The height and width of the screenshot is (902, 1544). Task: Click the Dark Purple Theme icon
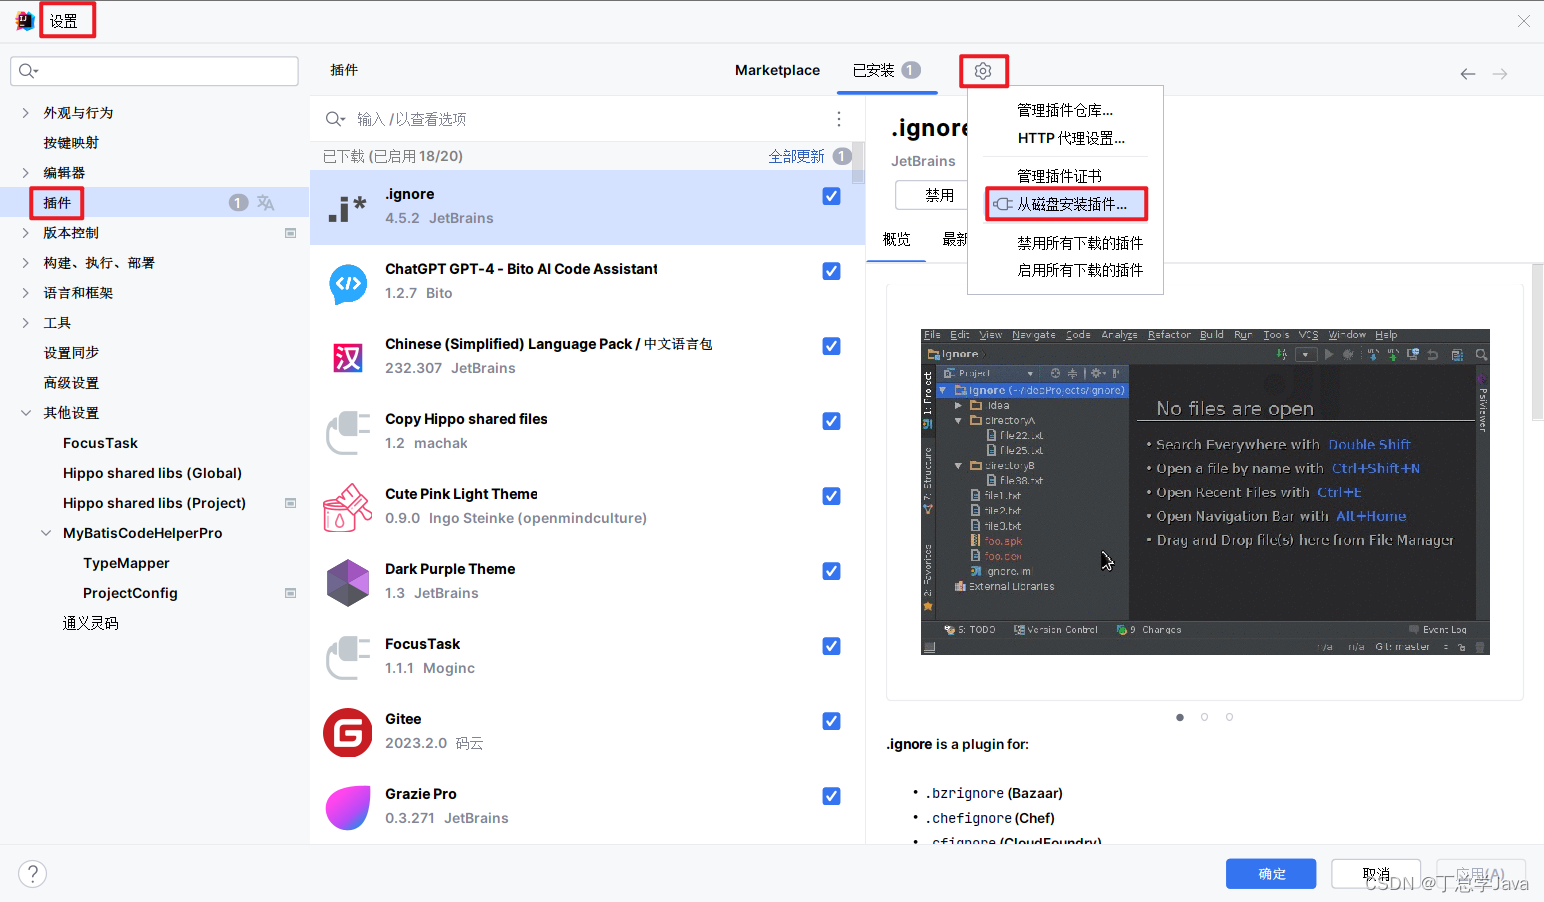tap(348, 583)
